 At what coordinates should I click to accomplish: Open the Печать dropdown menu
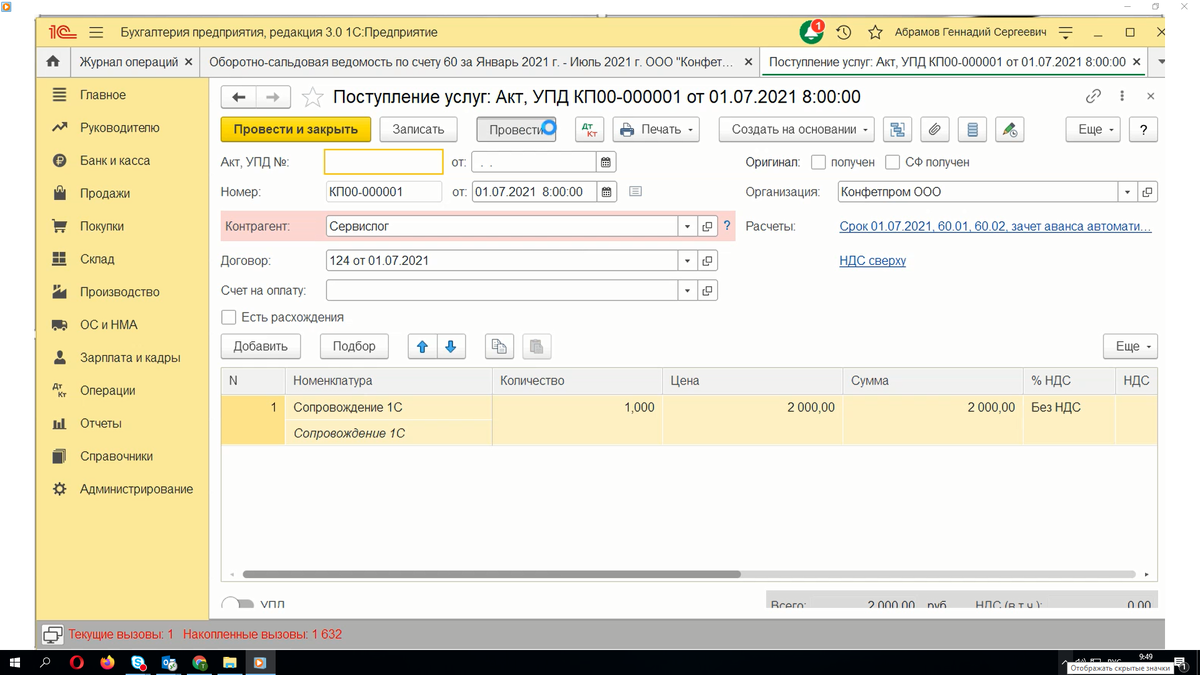tap(657, 129)
